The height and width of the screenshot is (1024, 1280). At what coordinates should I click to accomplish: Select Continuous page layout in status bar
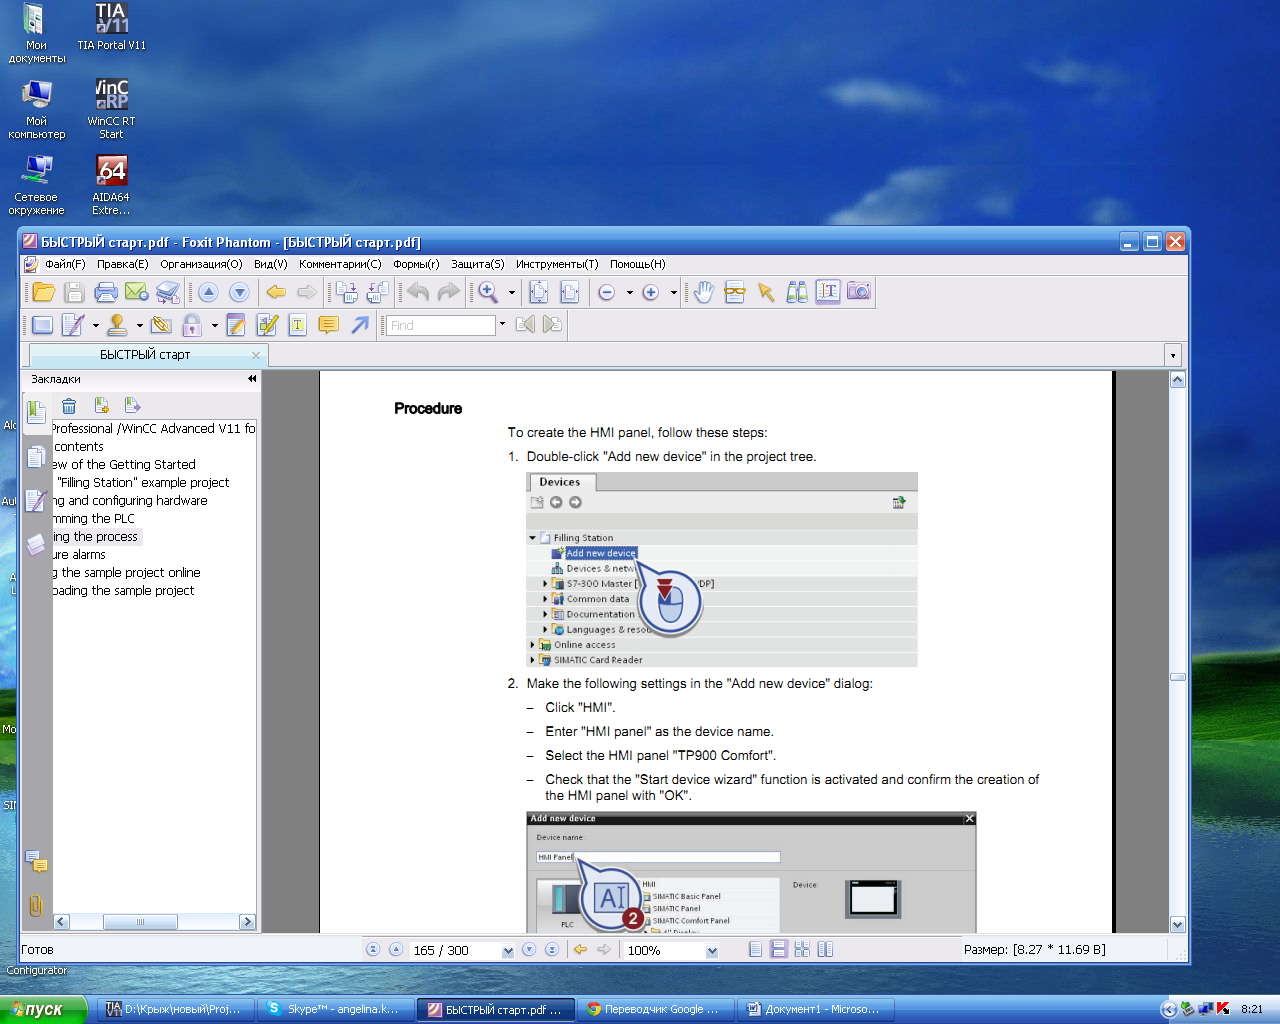[779, 950]
